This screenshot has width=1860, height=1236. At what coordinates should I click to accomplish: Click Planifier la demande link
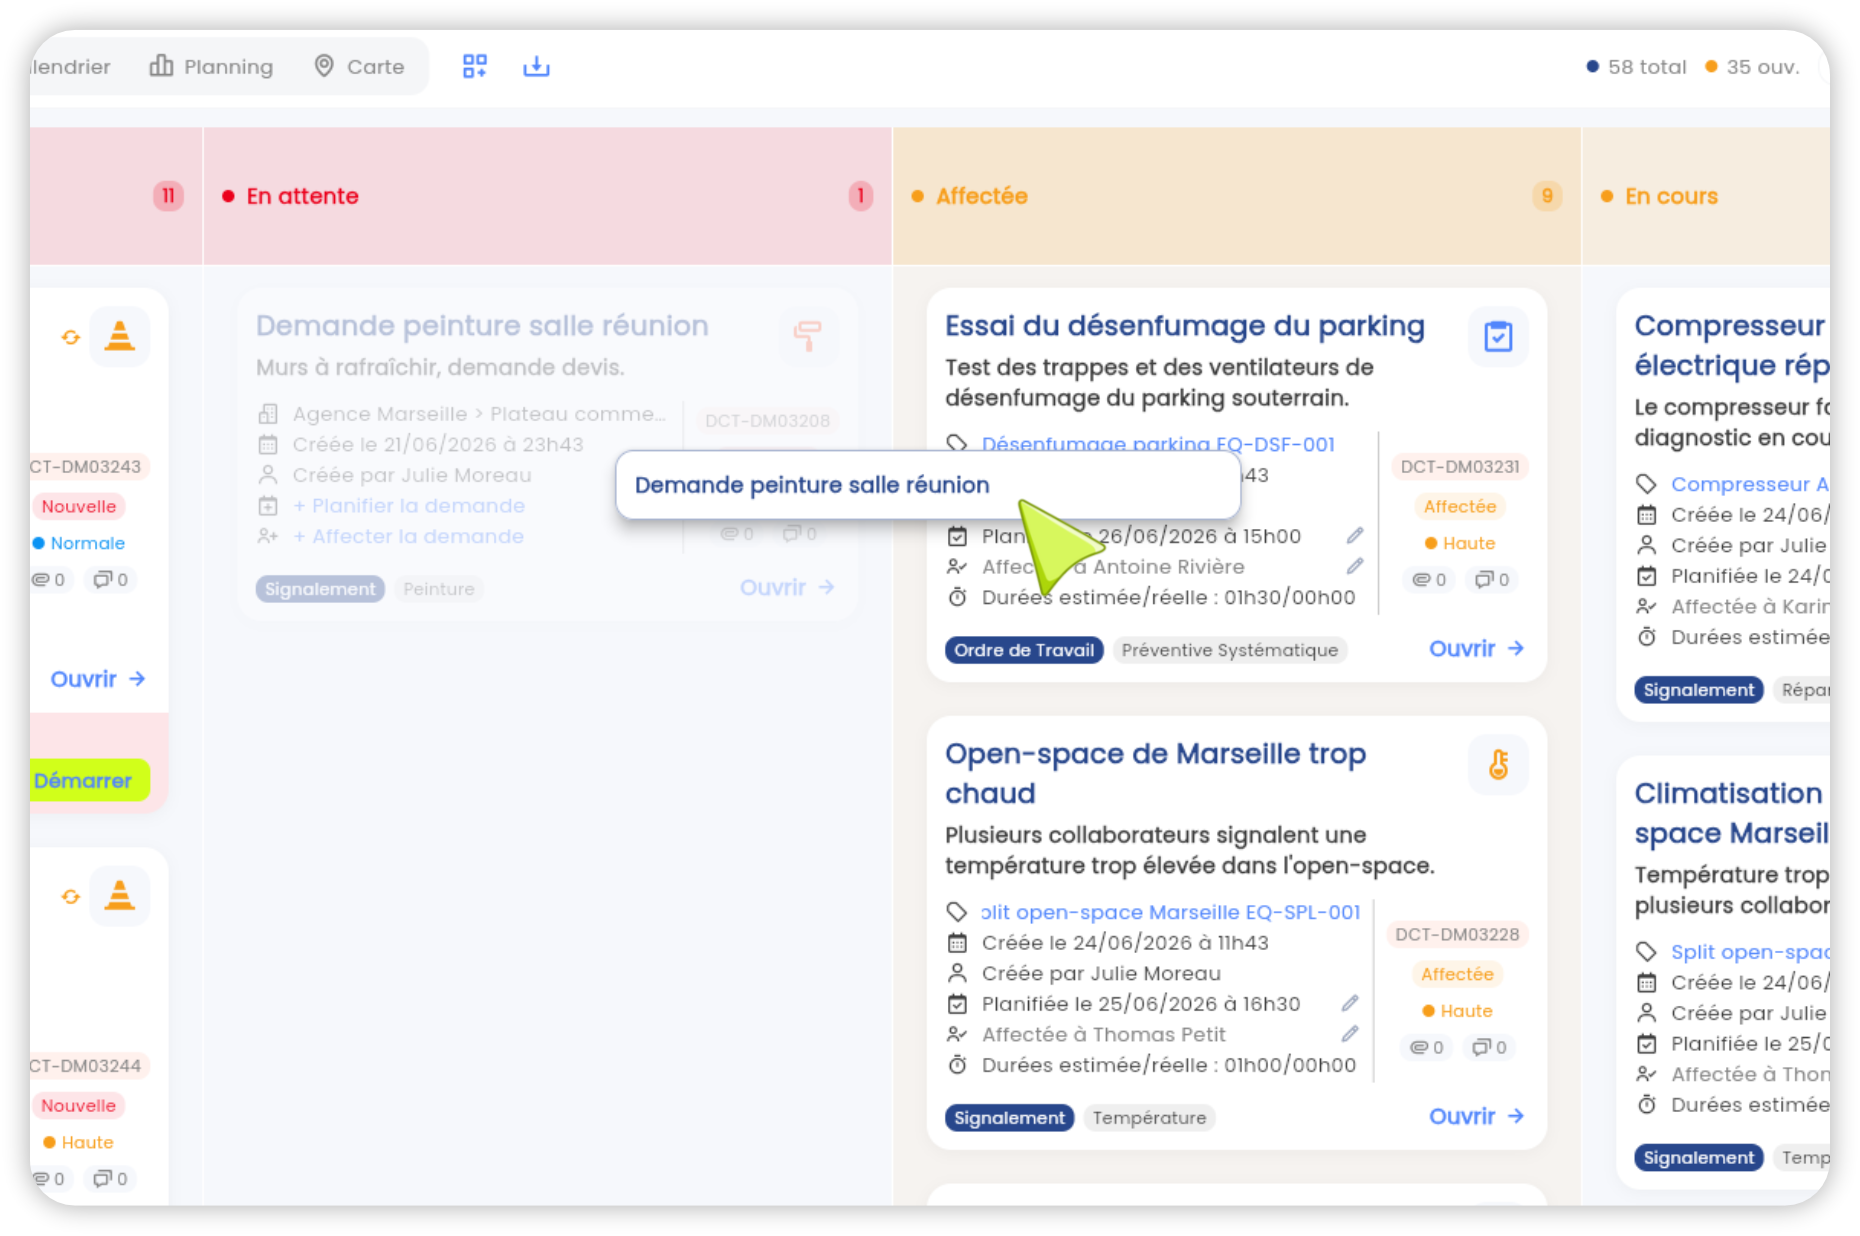[408, 506]
